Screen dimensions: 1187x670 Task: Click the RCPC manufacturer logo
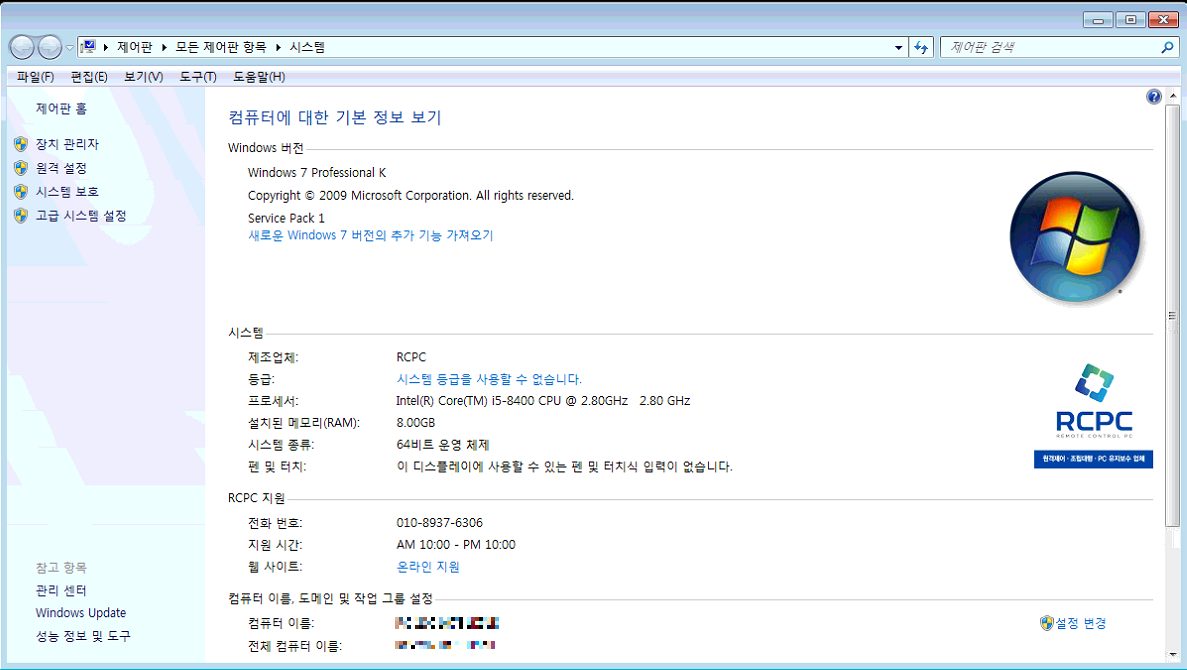coord(1093,415)
